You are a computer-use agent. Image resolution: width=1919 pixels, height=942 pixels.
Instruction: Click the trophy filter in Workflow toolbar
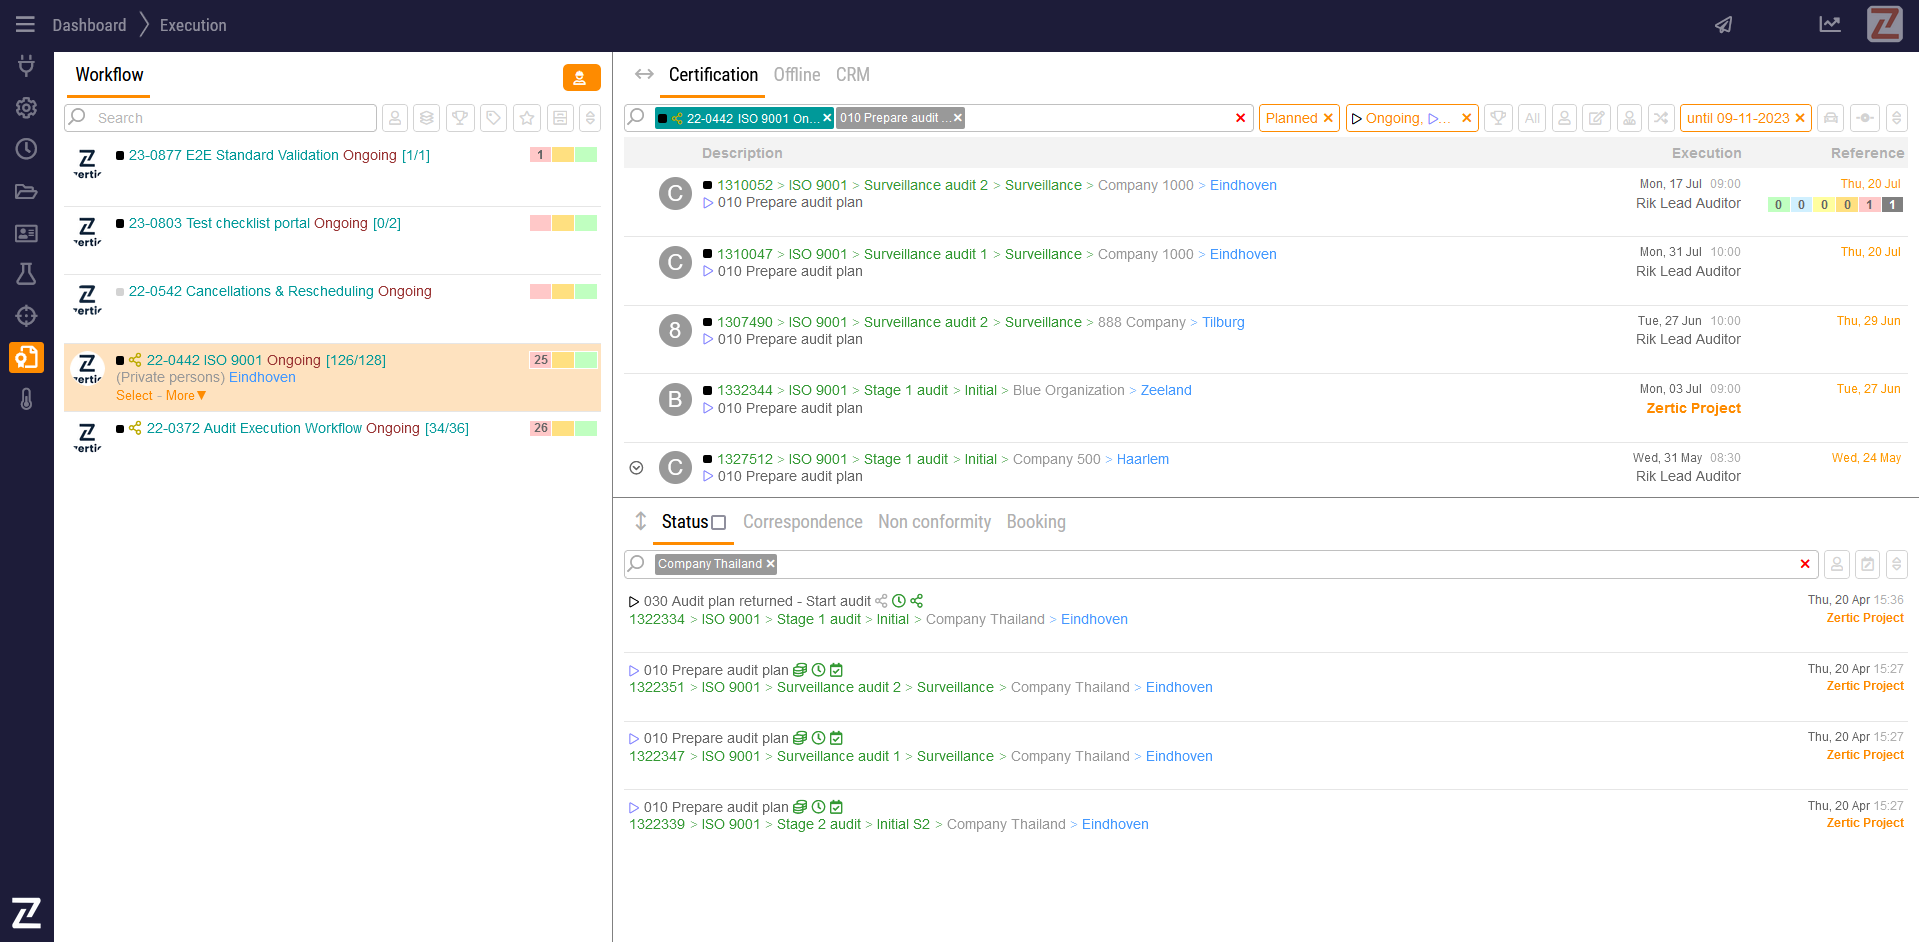click(460, 118)
